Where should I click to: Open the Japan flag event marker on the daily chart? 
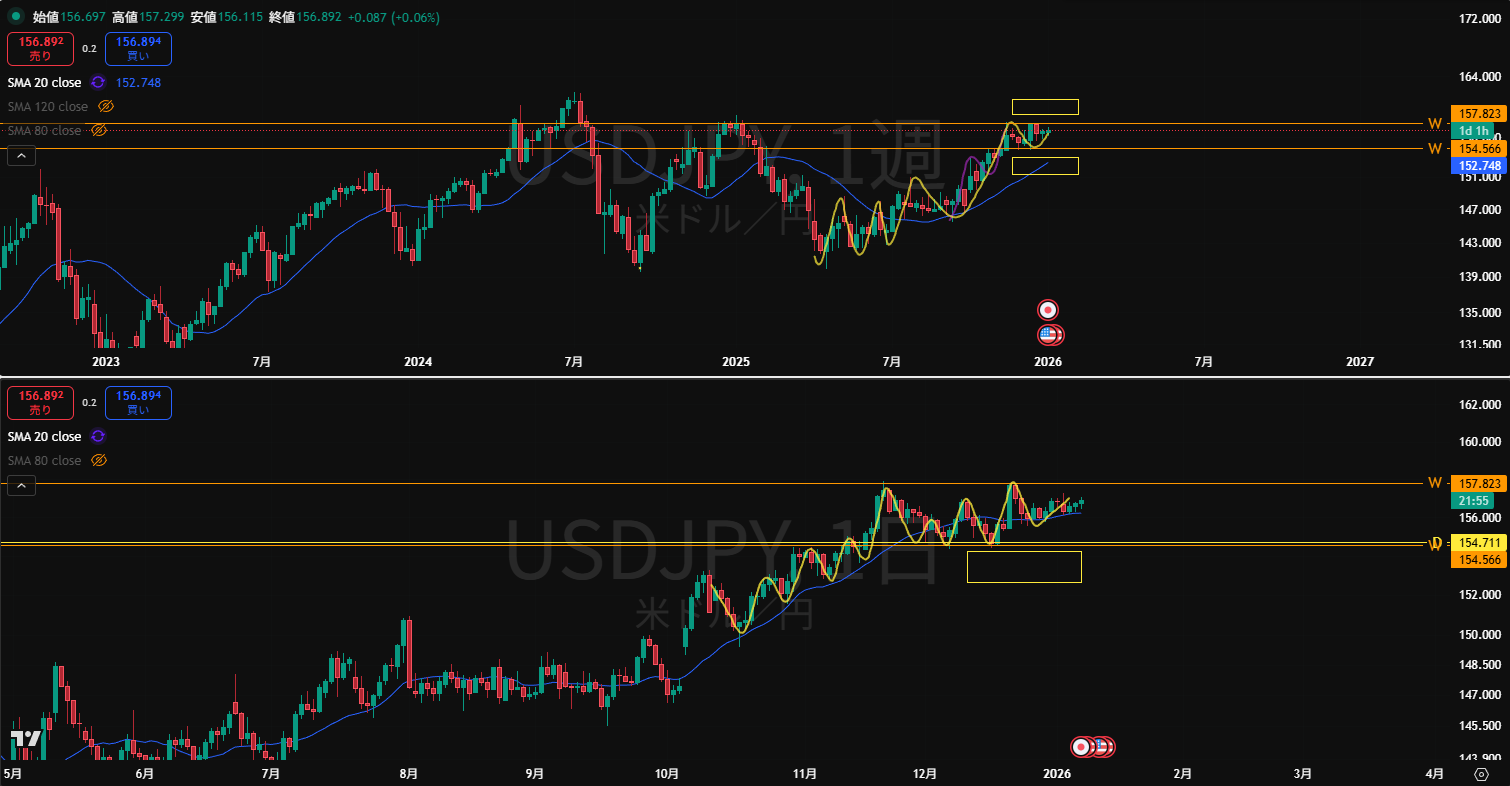tap(1081, 746)
